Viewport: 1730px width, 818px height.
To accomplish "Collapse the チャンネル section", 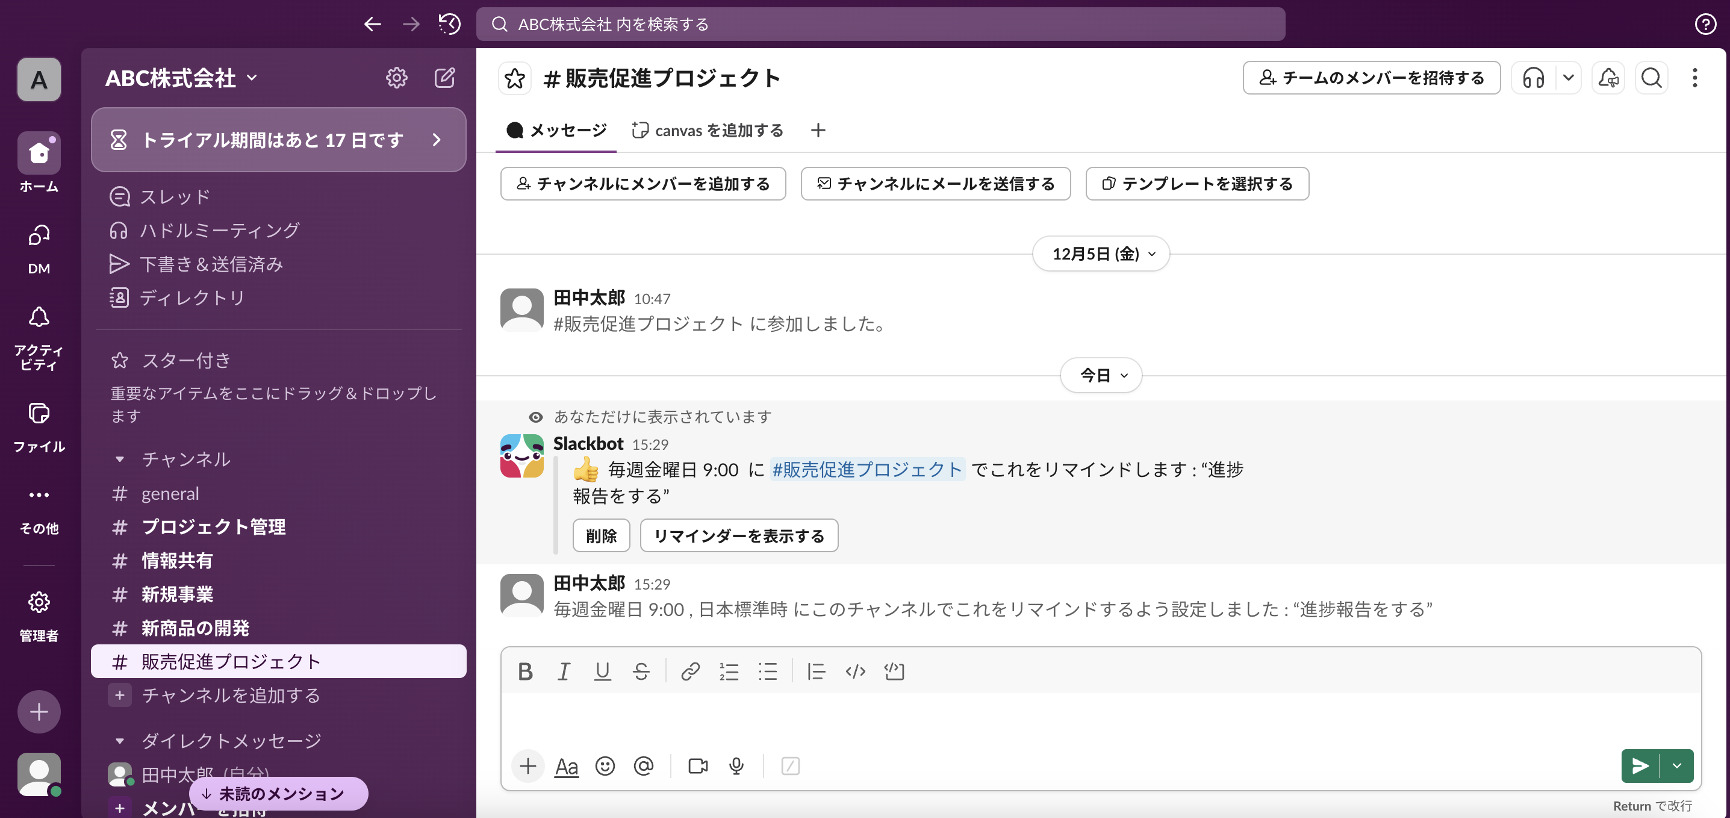I will (120, 460).
